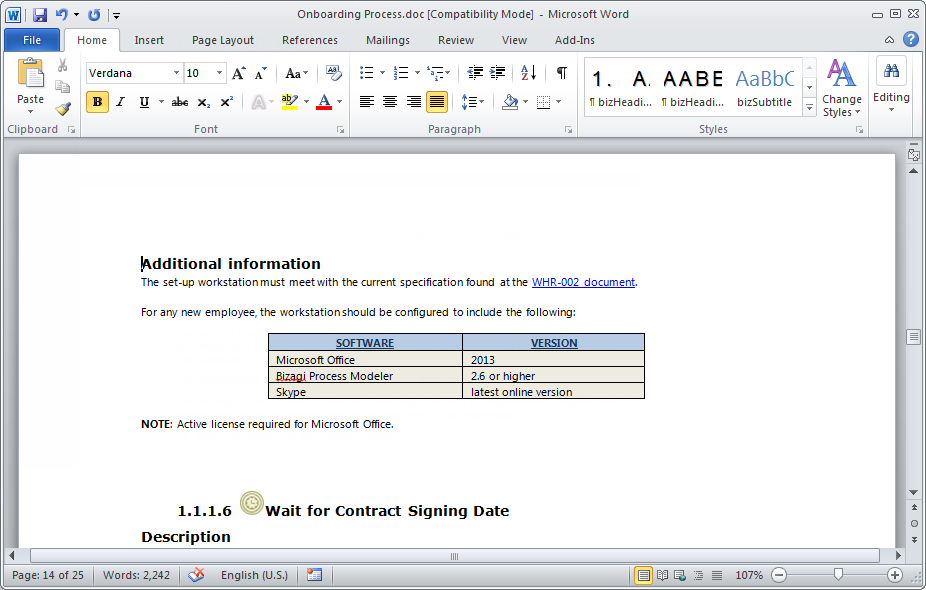Toggle Justify alignment
Screen dimensions: 926x590
click(437, 102)
